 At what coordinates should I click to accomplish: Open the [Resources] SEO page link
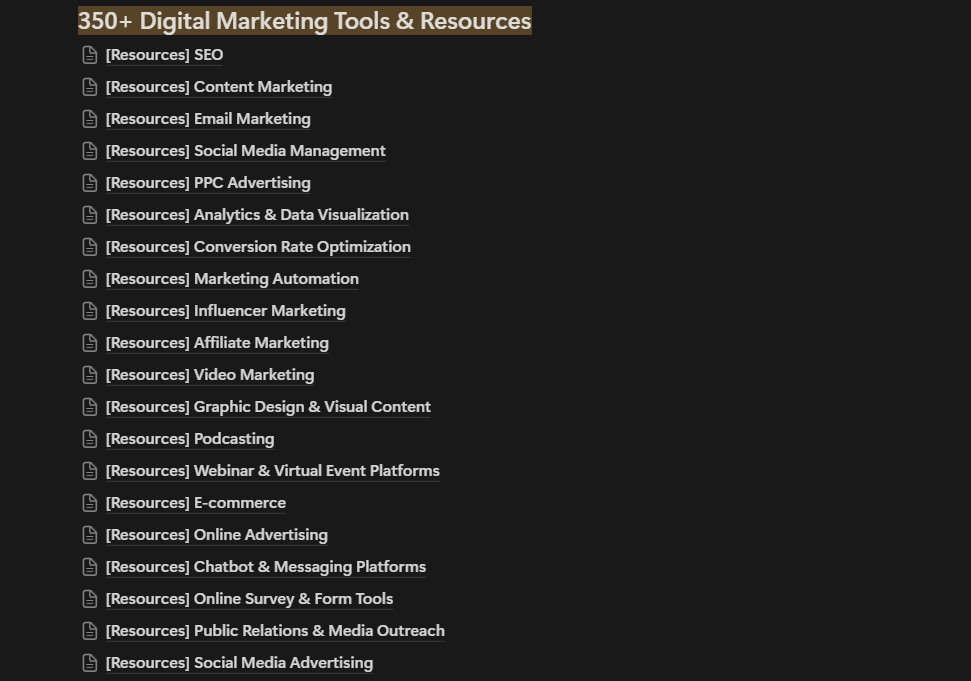pyautogui.click(x=164, y=55)
